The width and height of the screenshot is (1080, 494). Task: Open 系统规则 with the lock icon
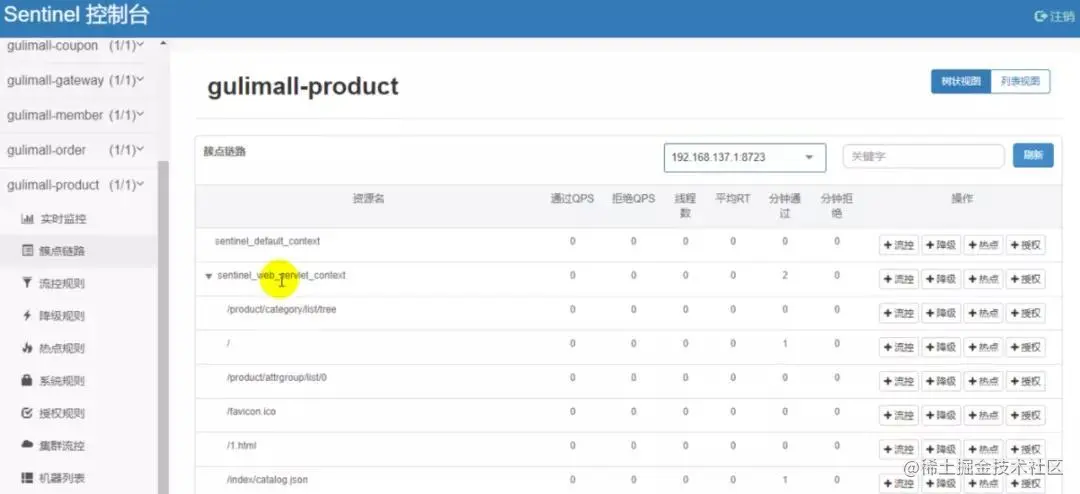pyautogui.click(x=28, y=380)
